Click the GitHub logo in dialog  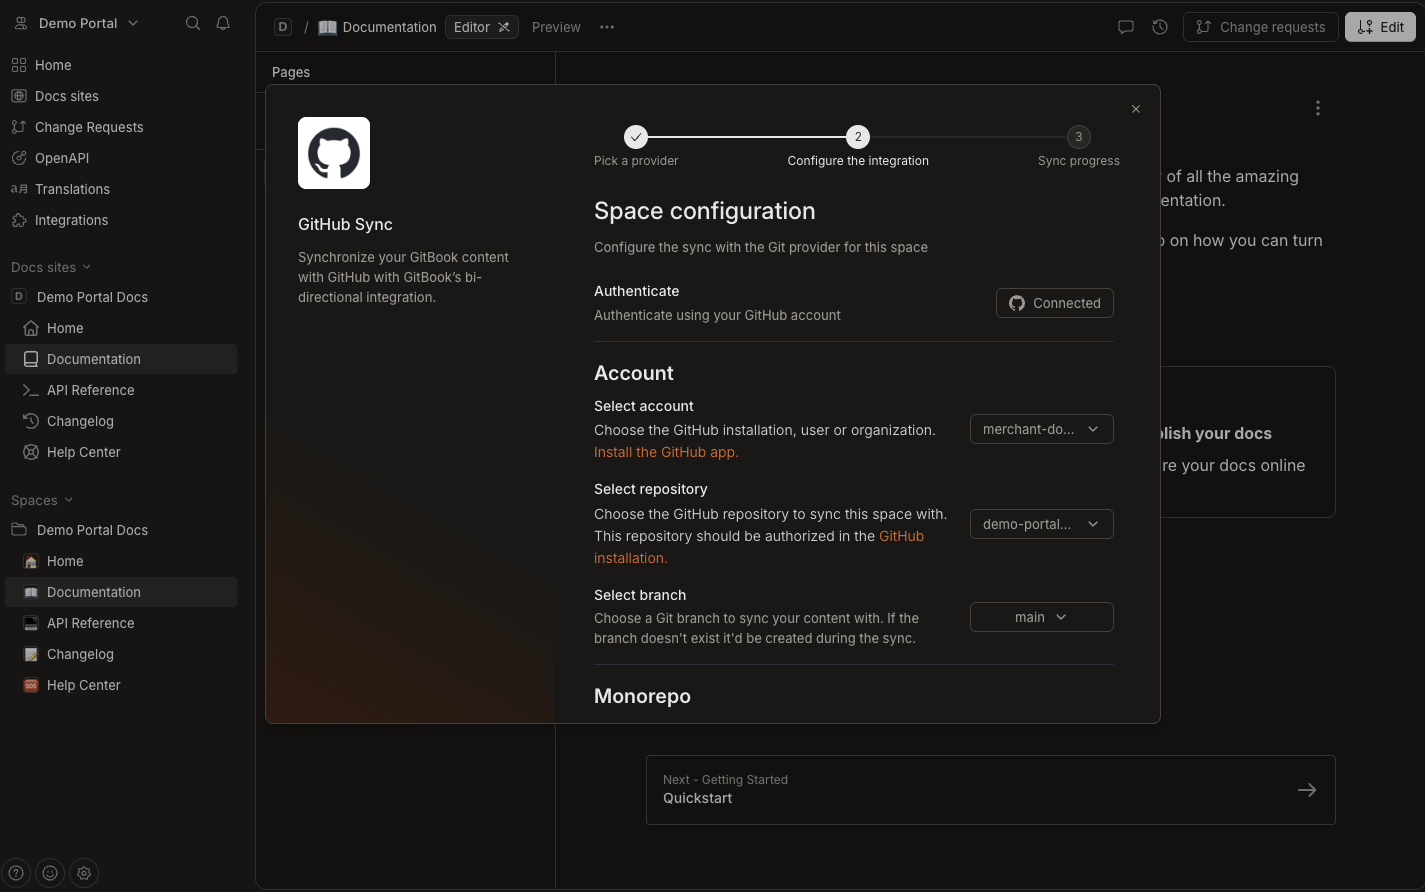(x=334, y=153)
